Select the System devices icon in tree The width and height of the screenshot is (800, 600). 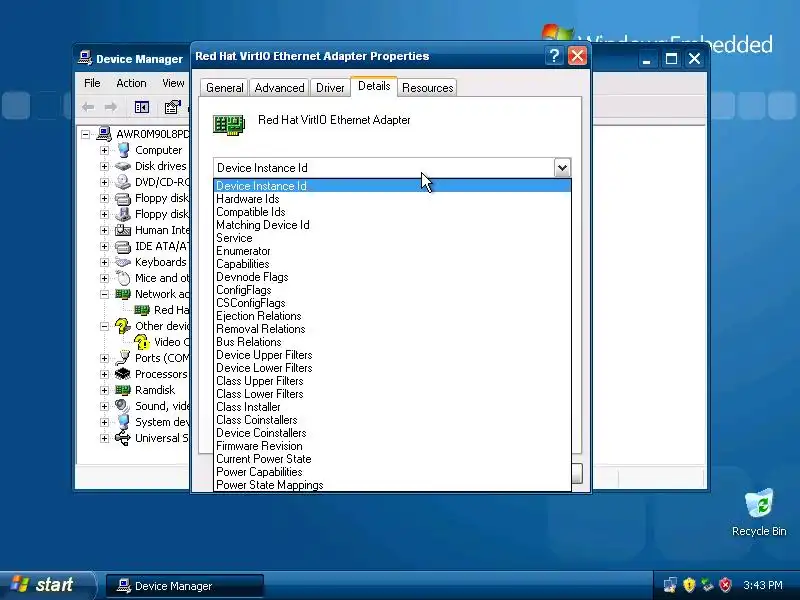tap(123, 422)
